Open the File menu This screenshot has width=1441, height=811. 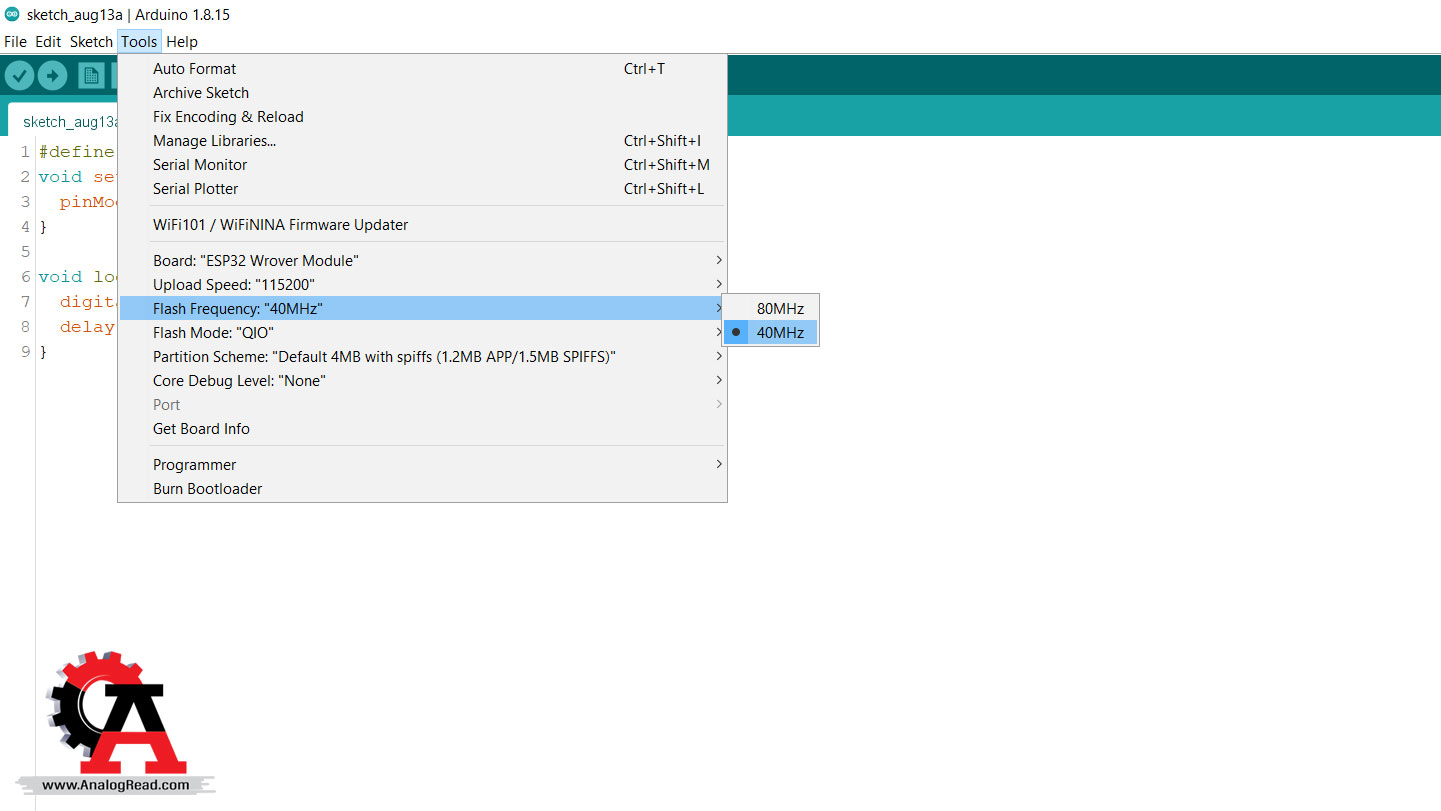point(15,42)
